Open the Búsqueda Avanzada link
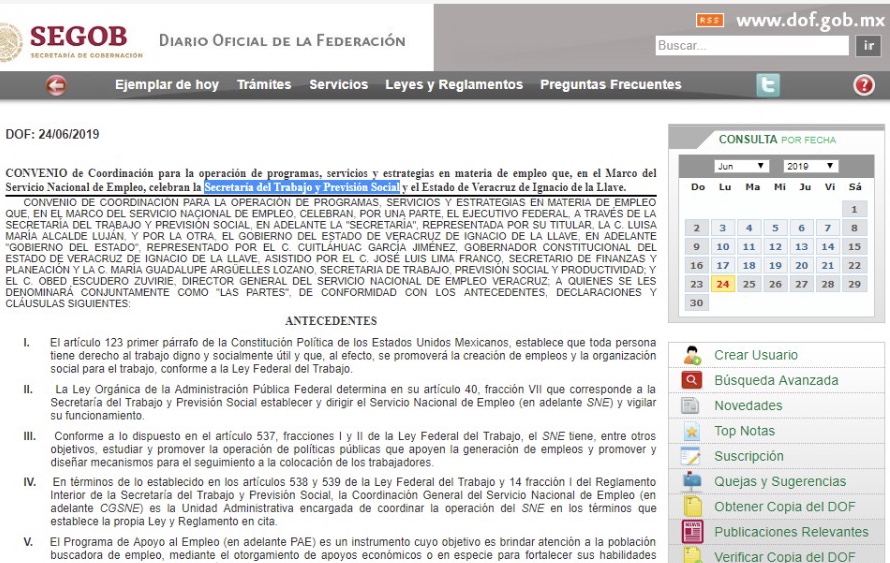 776,380
